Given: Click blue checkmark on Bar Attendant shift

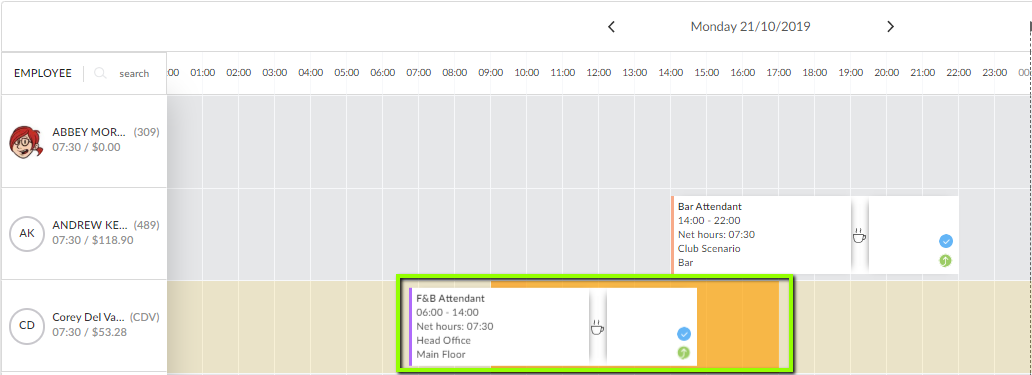Looking at the screenshot, I should (946, 241).
